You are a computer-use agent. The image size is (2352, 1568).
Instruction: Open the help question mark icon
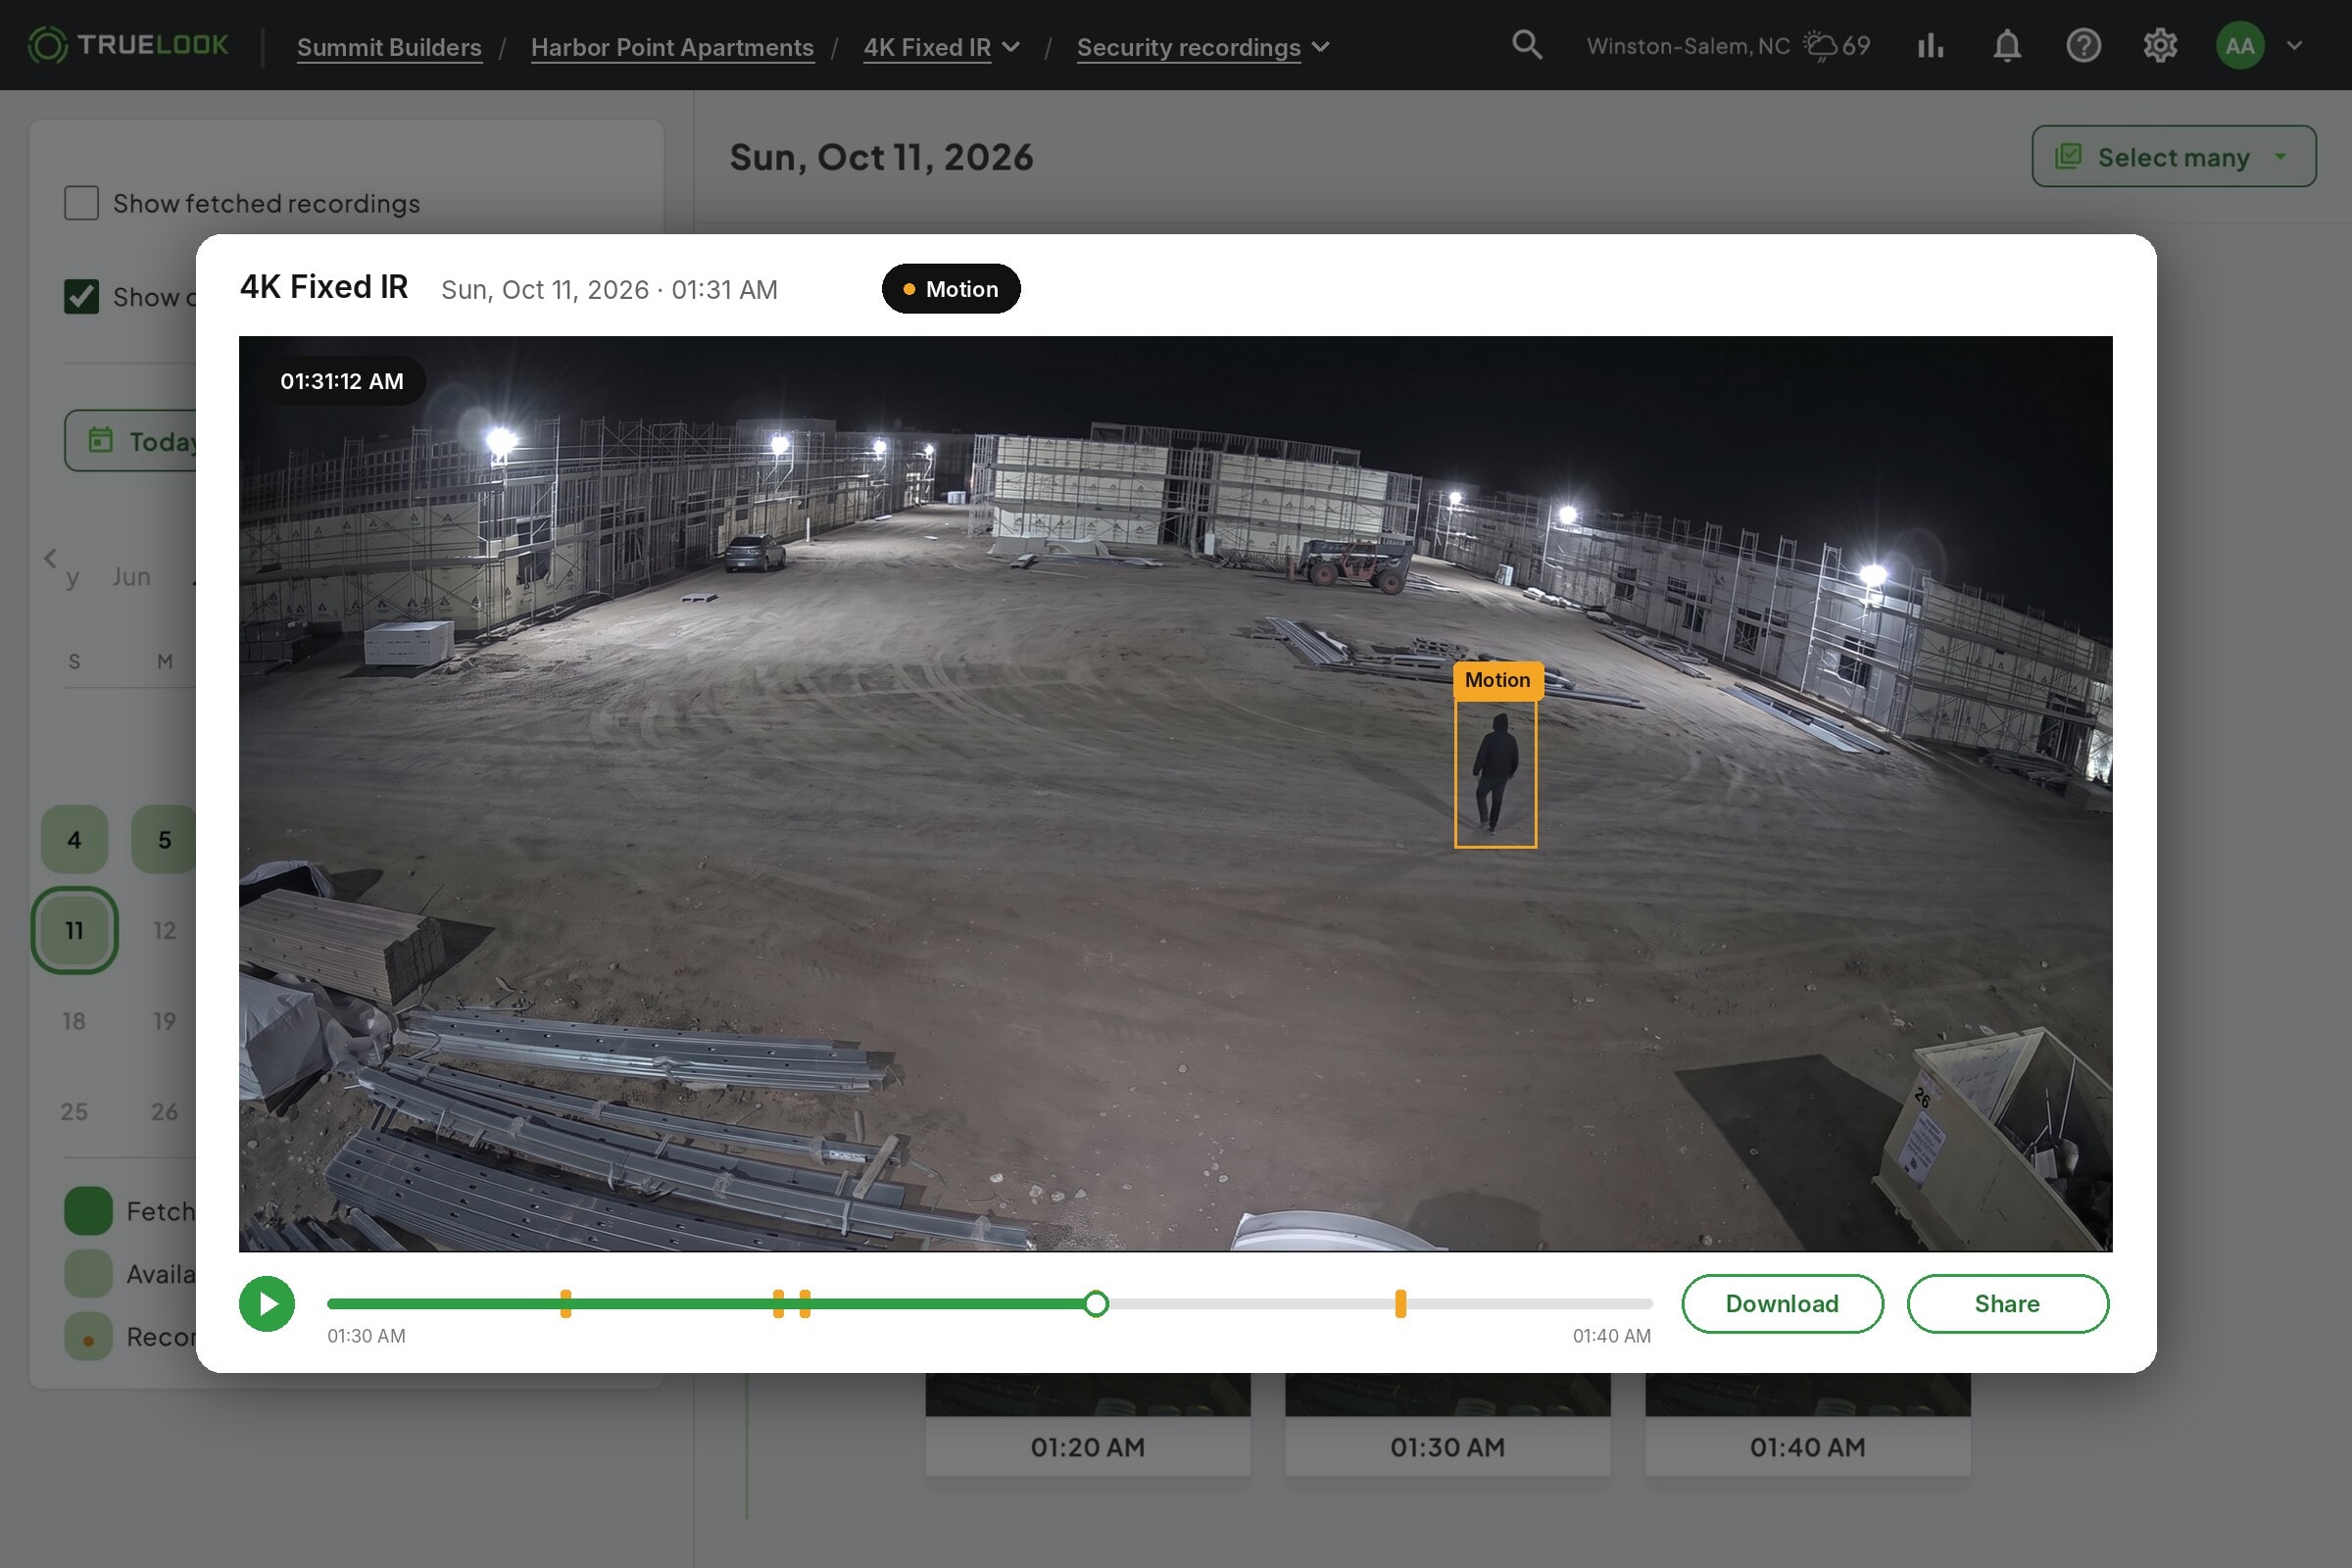[2083, 45]
